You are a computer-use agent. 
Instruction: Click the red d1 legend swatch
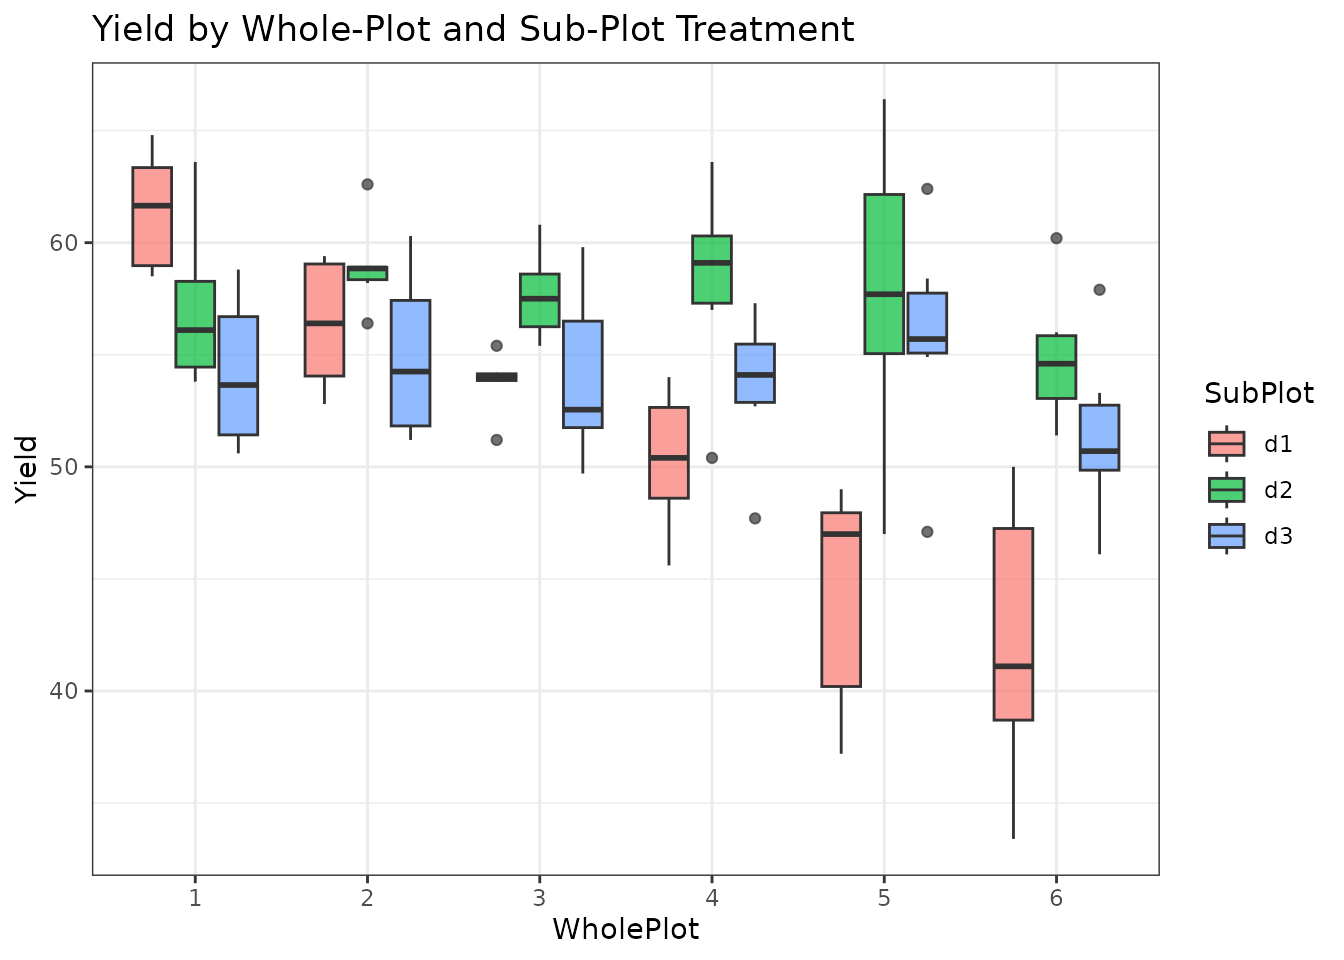[1226, 444]
